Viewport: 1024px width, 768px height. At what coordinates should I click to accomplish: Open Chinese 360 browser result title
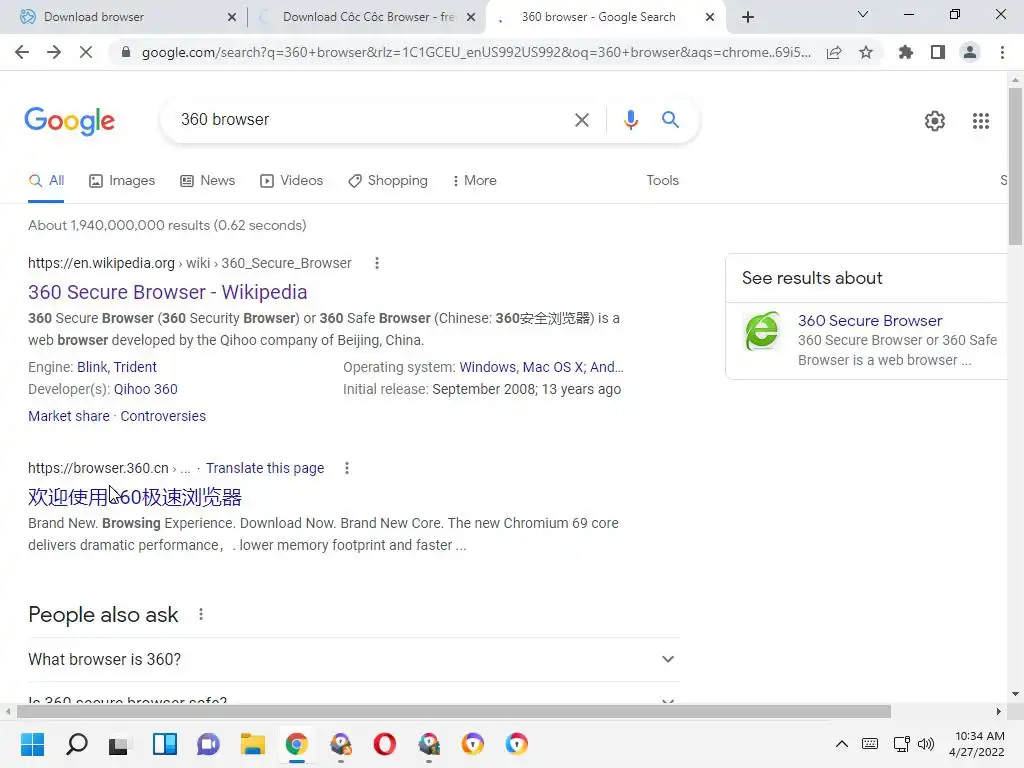(135, 497)
